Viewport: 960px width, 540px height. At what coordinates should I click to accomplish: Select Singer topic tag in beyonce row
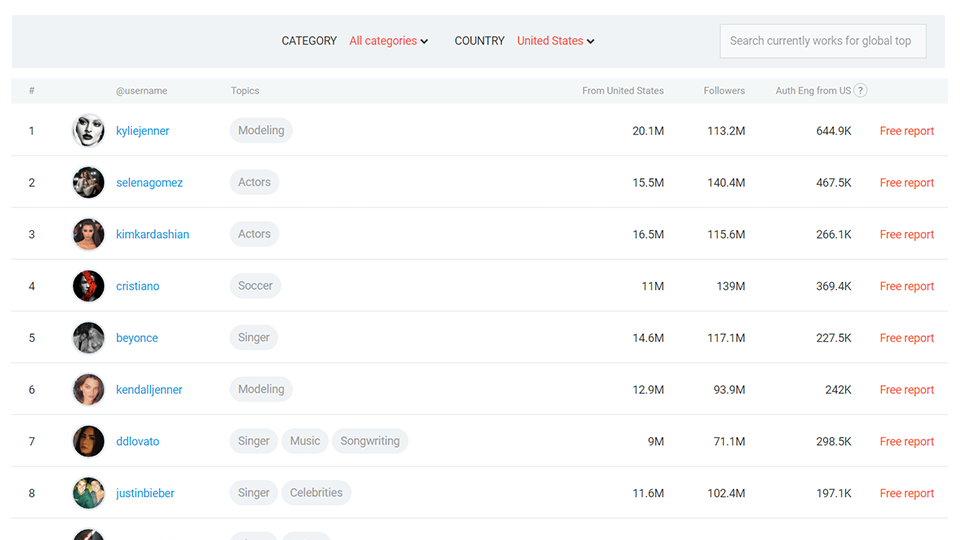(x=253, y=337)
